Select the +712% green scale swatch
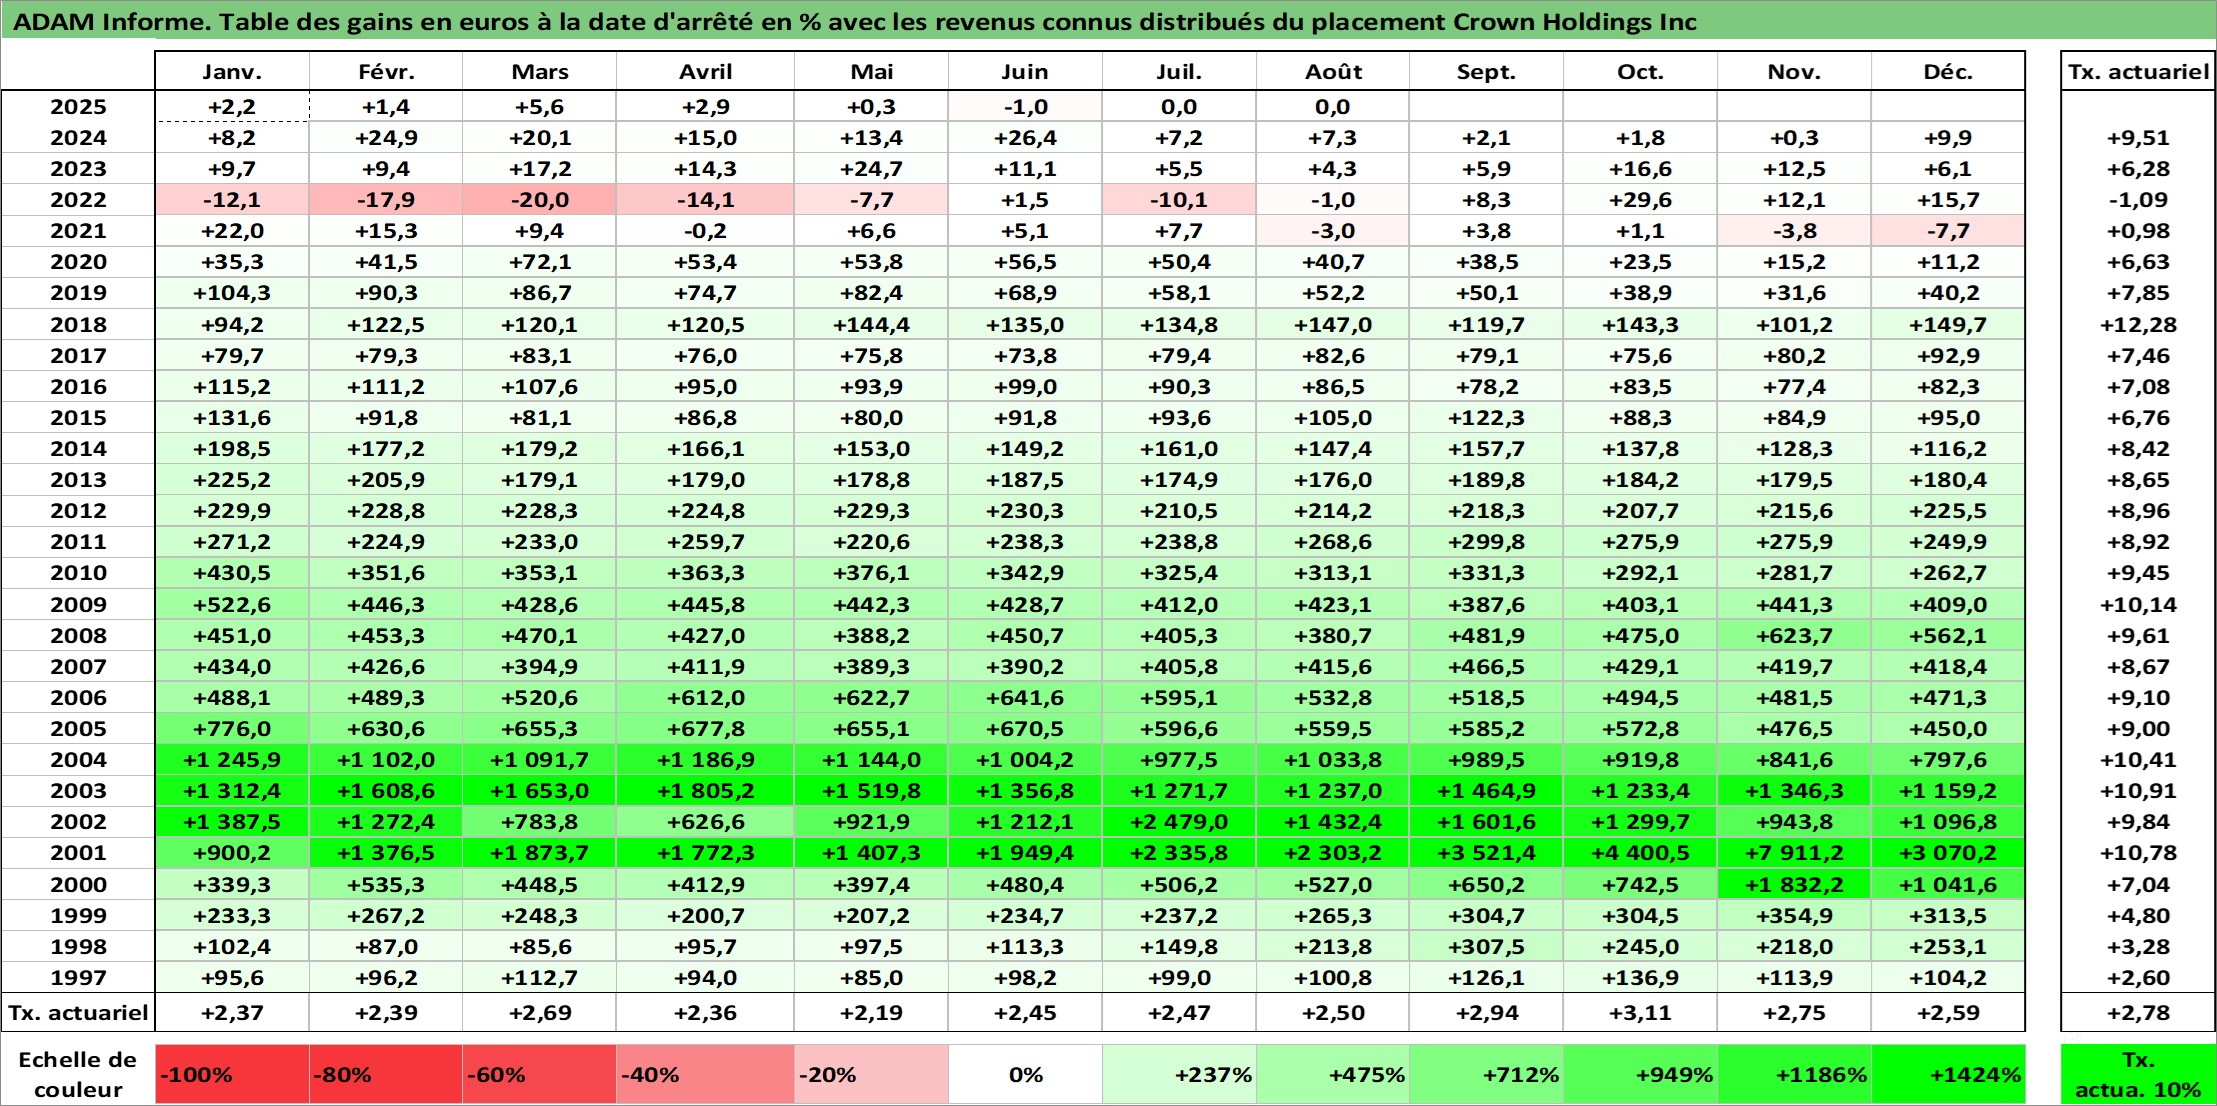Screen dimensions: 2217x1106 tap(1486, 1075)
